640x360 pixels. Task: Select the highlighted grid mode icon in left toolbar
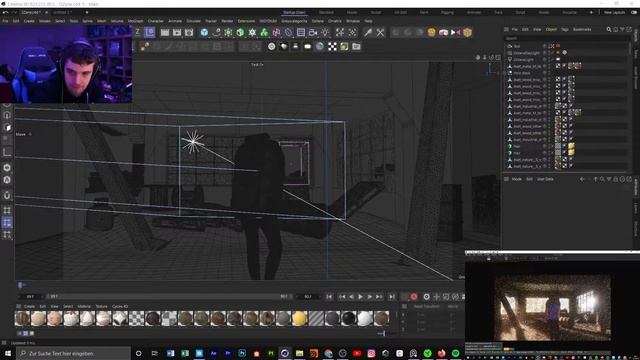(7, 222)
